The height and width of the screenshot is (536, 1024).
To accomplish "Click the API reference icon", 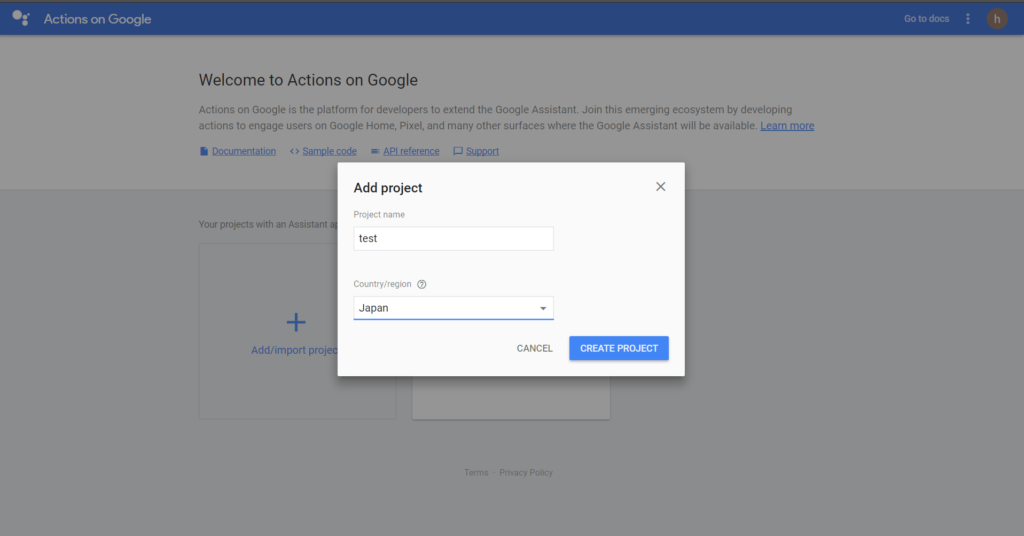I will (x=375, y=152).
